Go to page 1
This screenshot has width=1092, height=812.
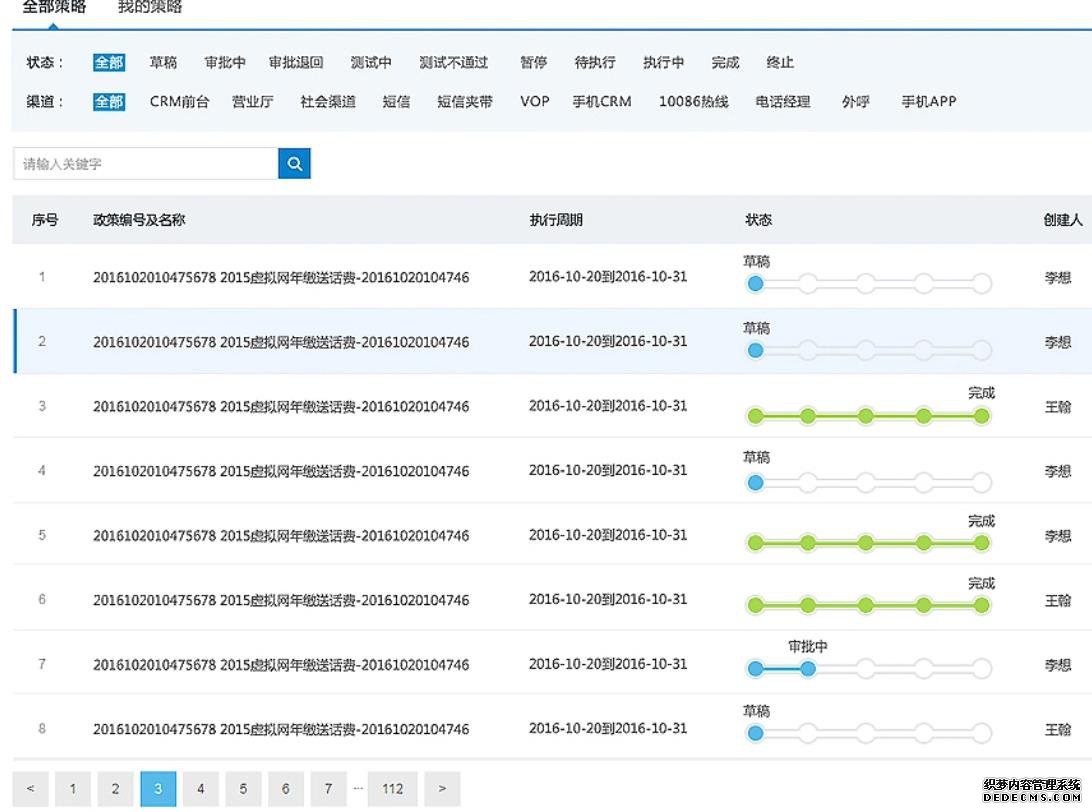72,788
